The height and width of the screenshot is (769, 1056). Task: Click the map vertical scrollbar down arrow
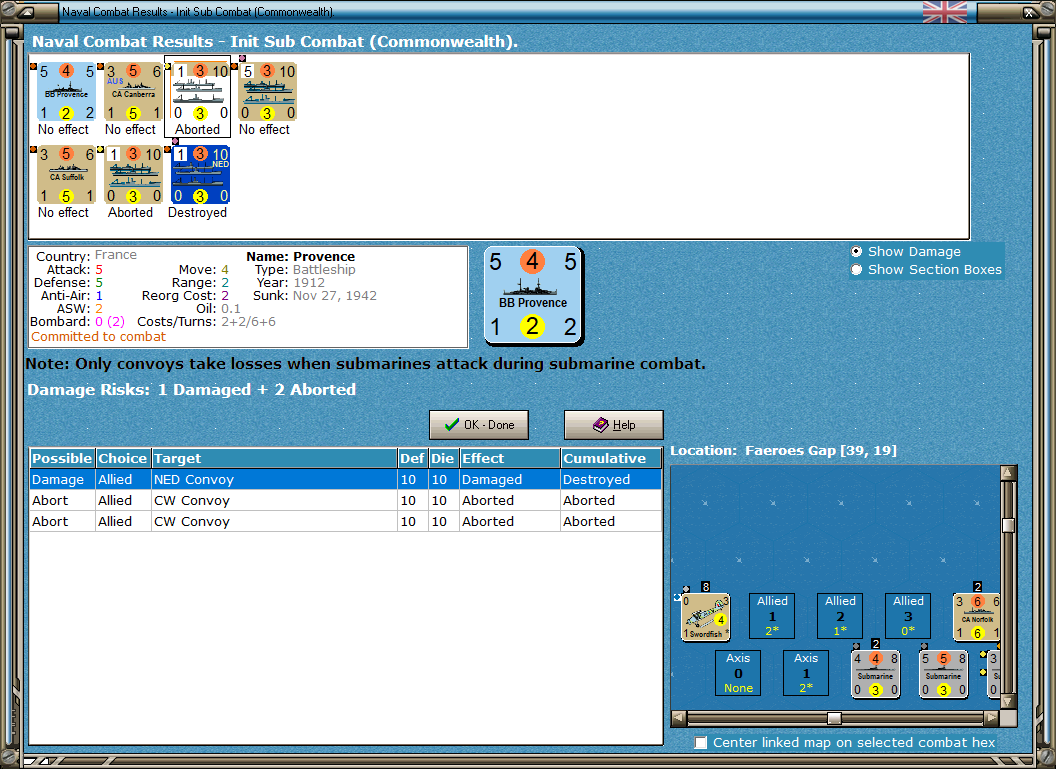click(x=1008, y=701)
